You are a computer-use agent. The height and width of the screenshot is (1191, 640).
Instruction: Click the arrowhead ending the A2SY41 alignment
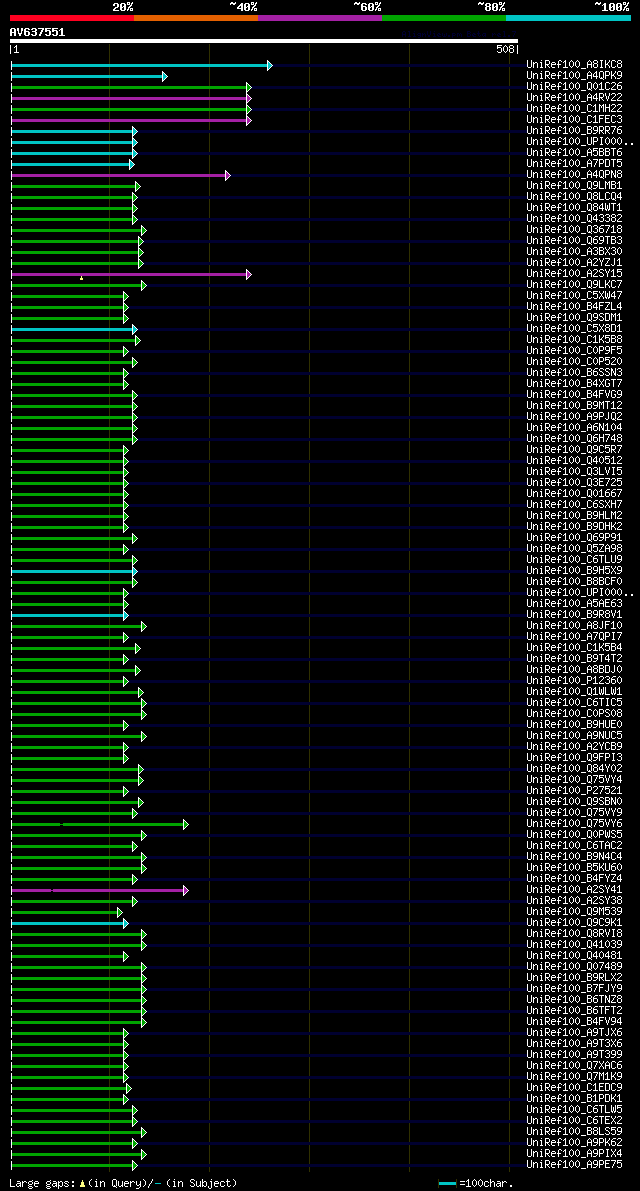[185, 890]
